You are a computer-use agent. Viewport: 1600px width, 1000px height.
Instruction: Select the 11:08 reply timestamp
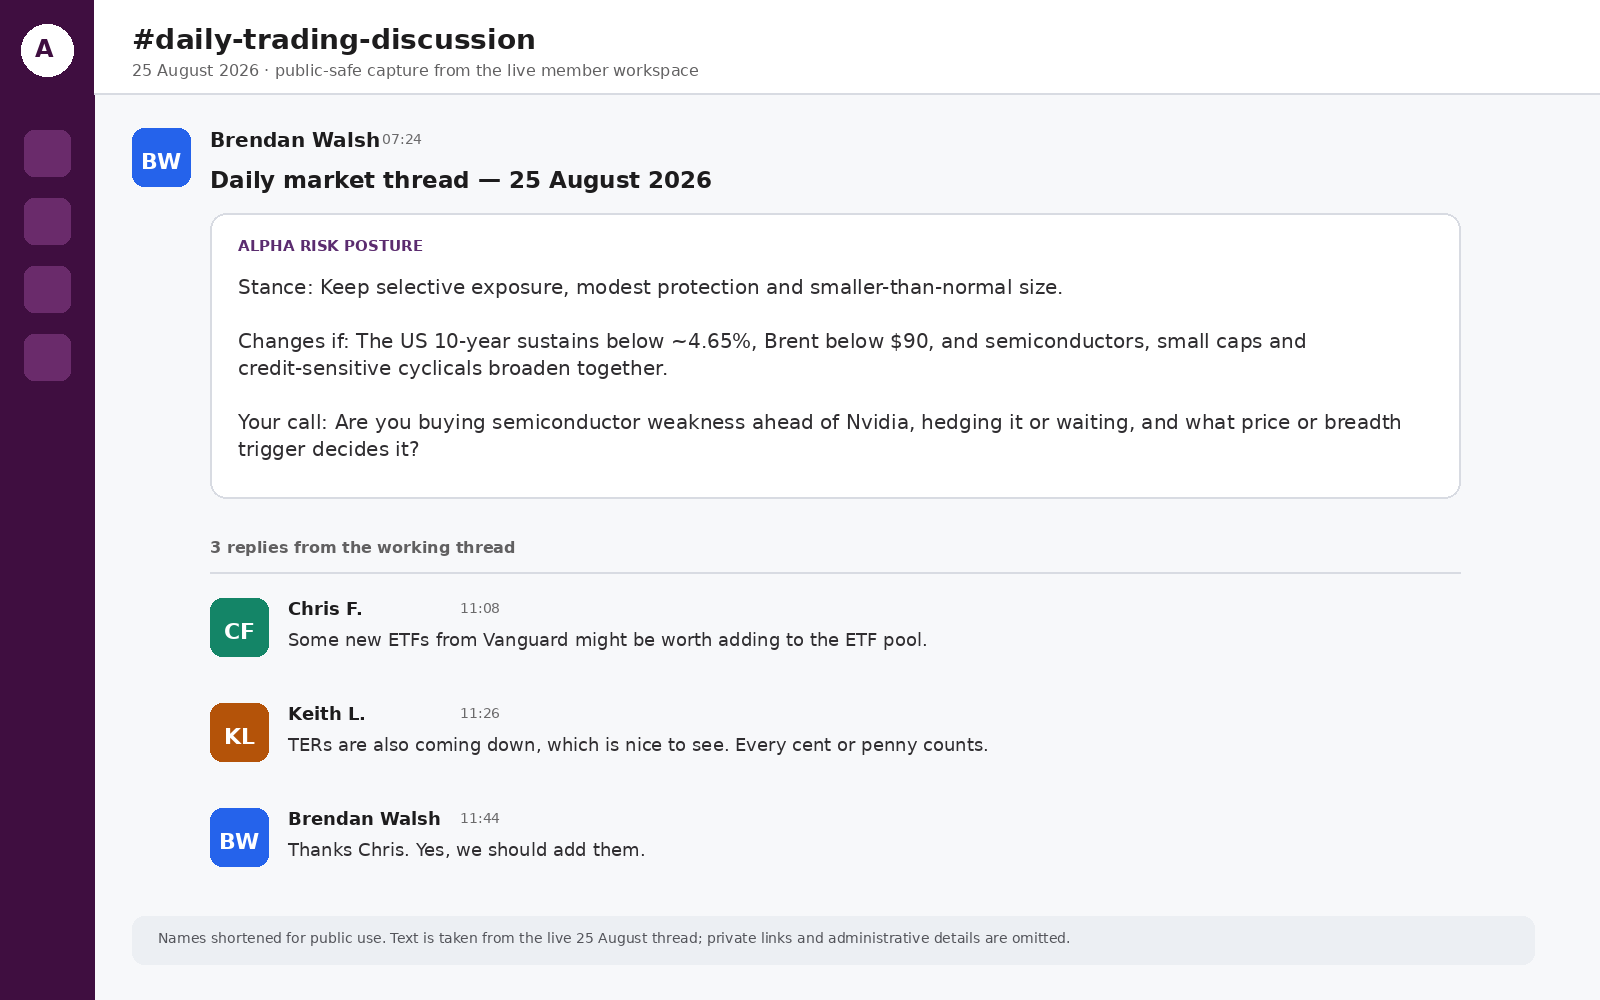tap(480, 608)
